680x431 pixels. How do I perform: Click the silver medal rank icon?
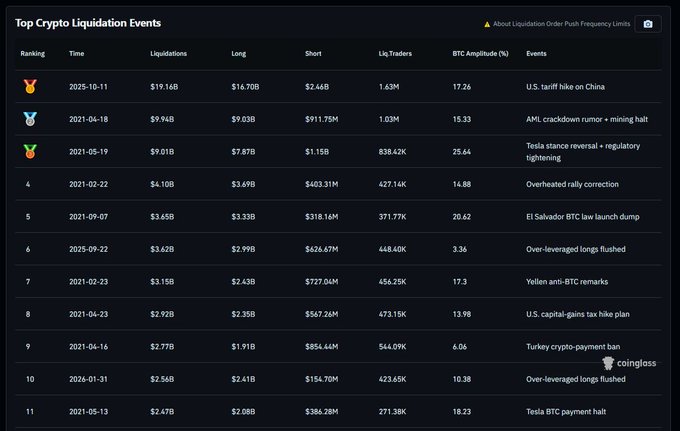(30, 119)
